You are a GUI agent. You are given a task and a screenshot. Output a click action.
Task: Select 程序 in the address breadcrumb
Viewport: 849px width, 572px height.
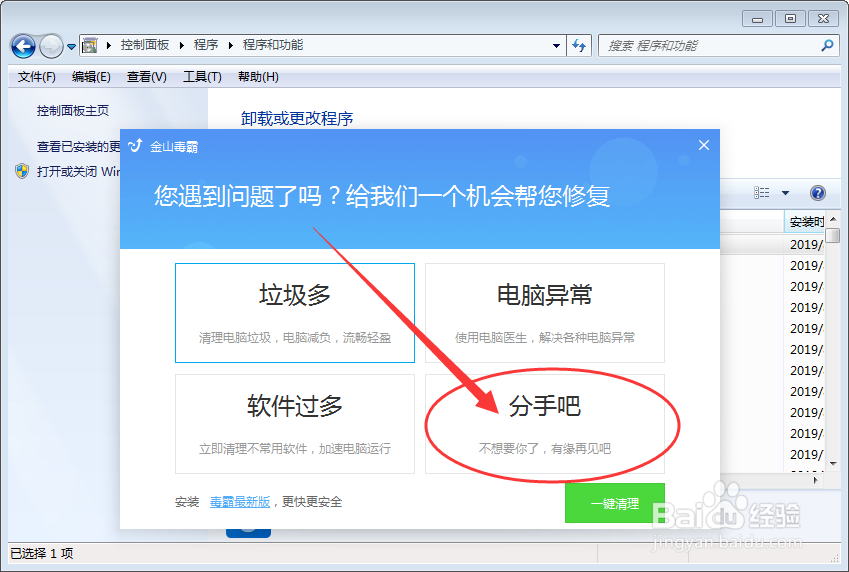coord(206,45)
